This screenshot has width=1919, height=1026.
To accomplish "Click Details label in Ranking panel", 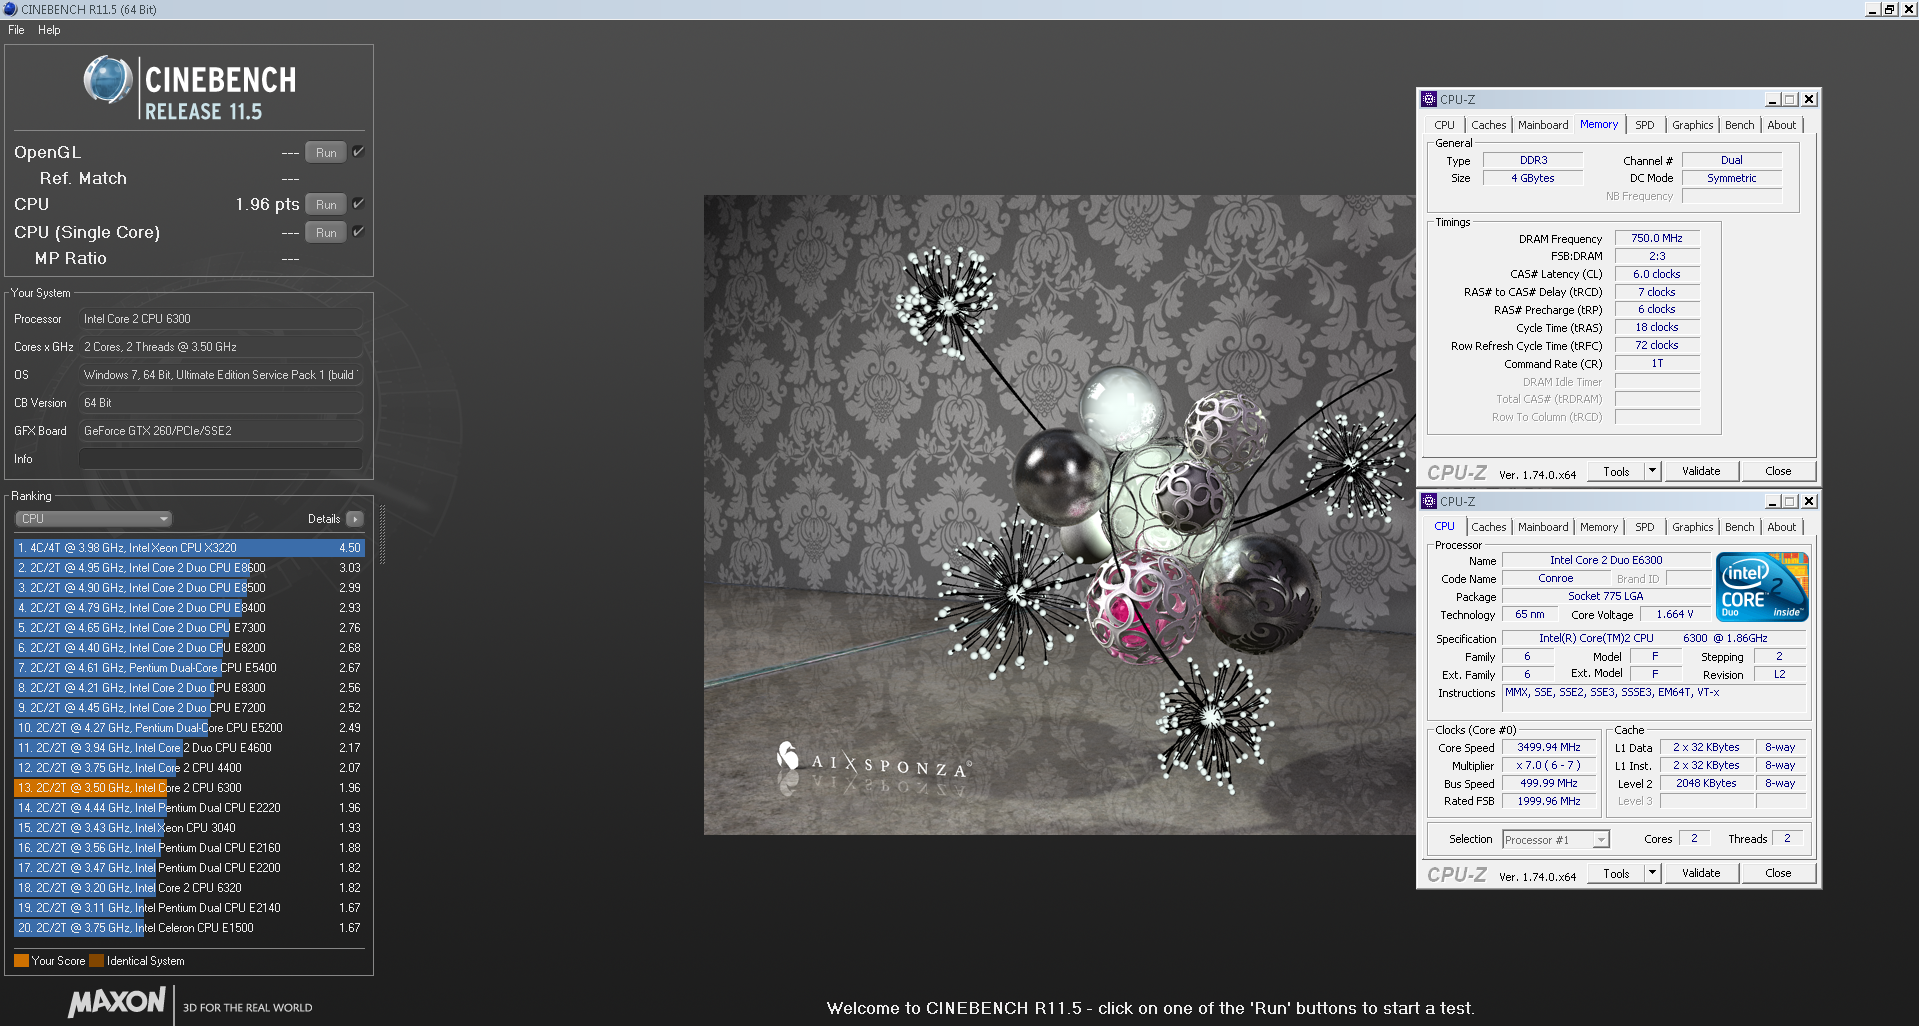I will 324,519.
